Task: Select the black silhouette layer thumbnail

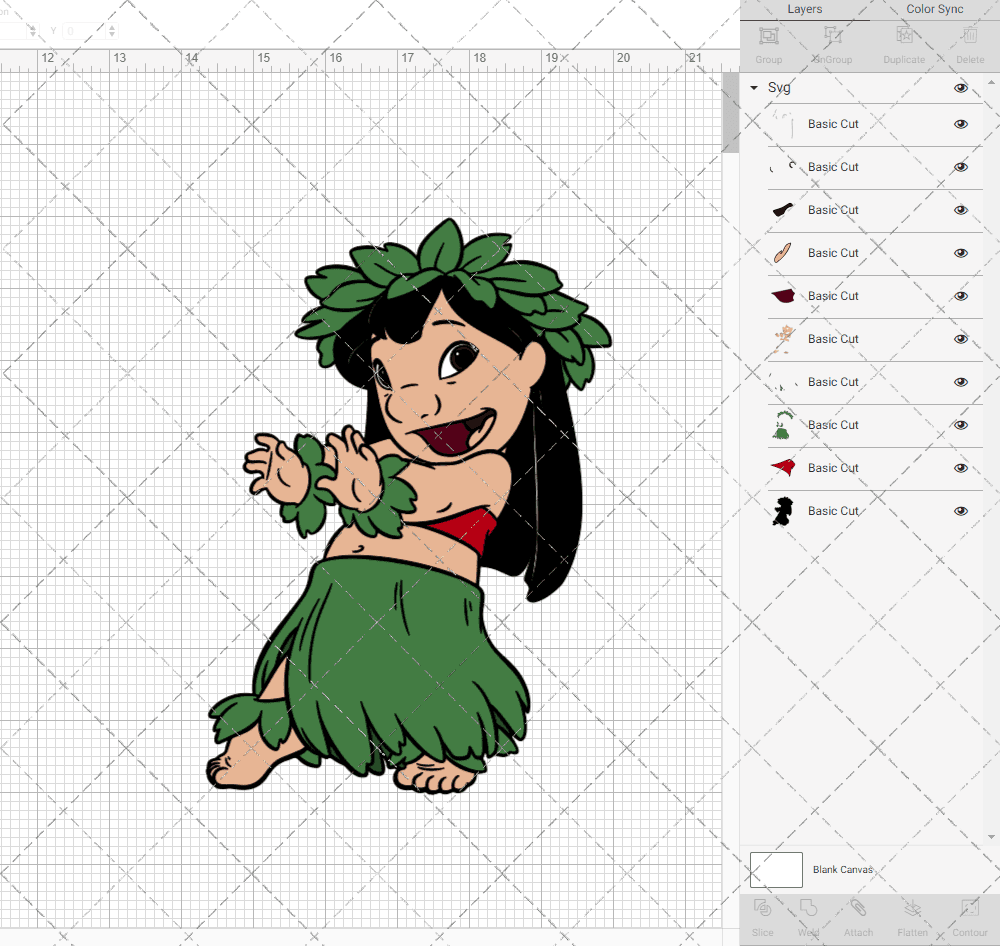Action: (783, 511)
